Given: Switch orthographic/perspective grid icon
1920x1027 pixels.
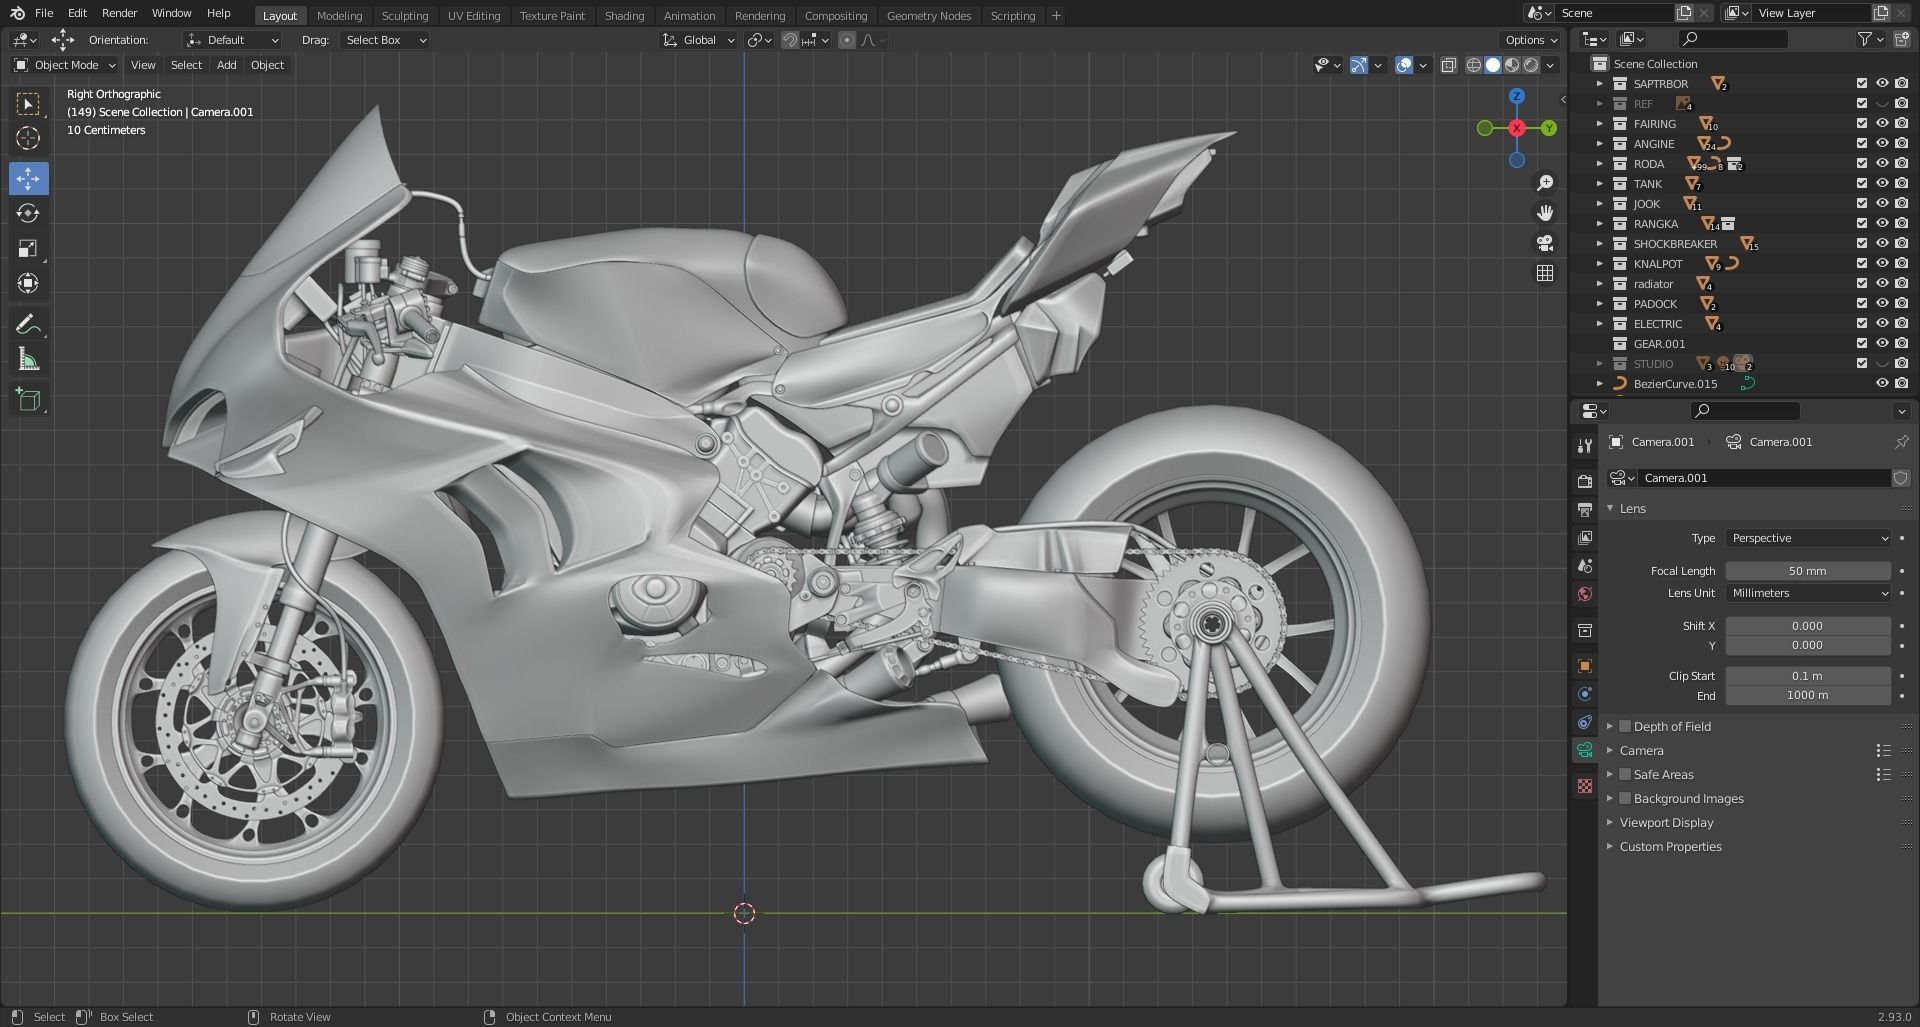Looking at the screenshot, I should click(x=1545, y=272).
